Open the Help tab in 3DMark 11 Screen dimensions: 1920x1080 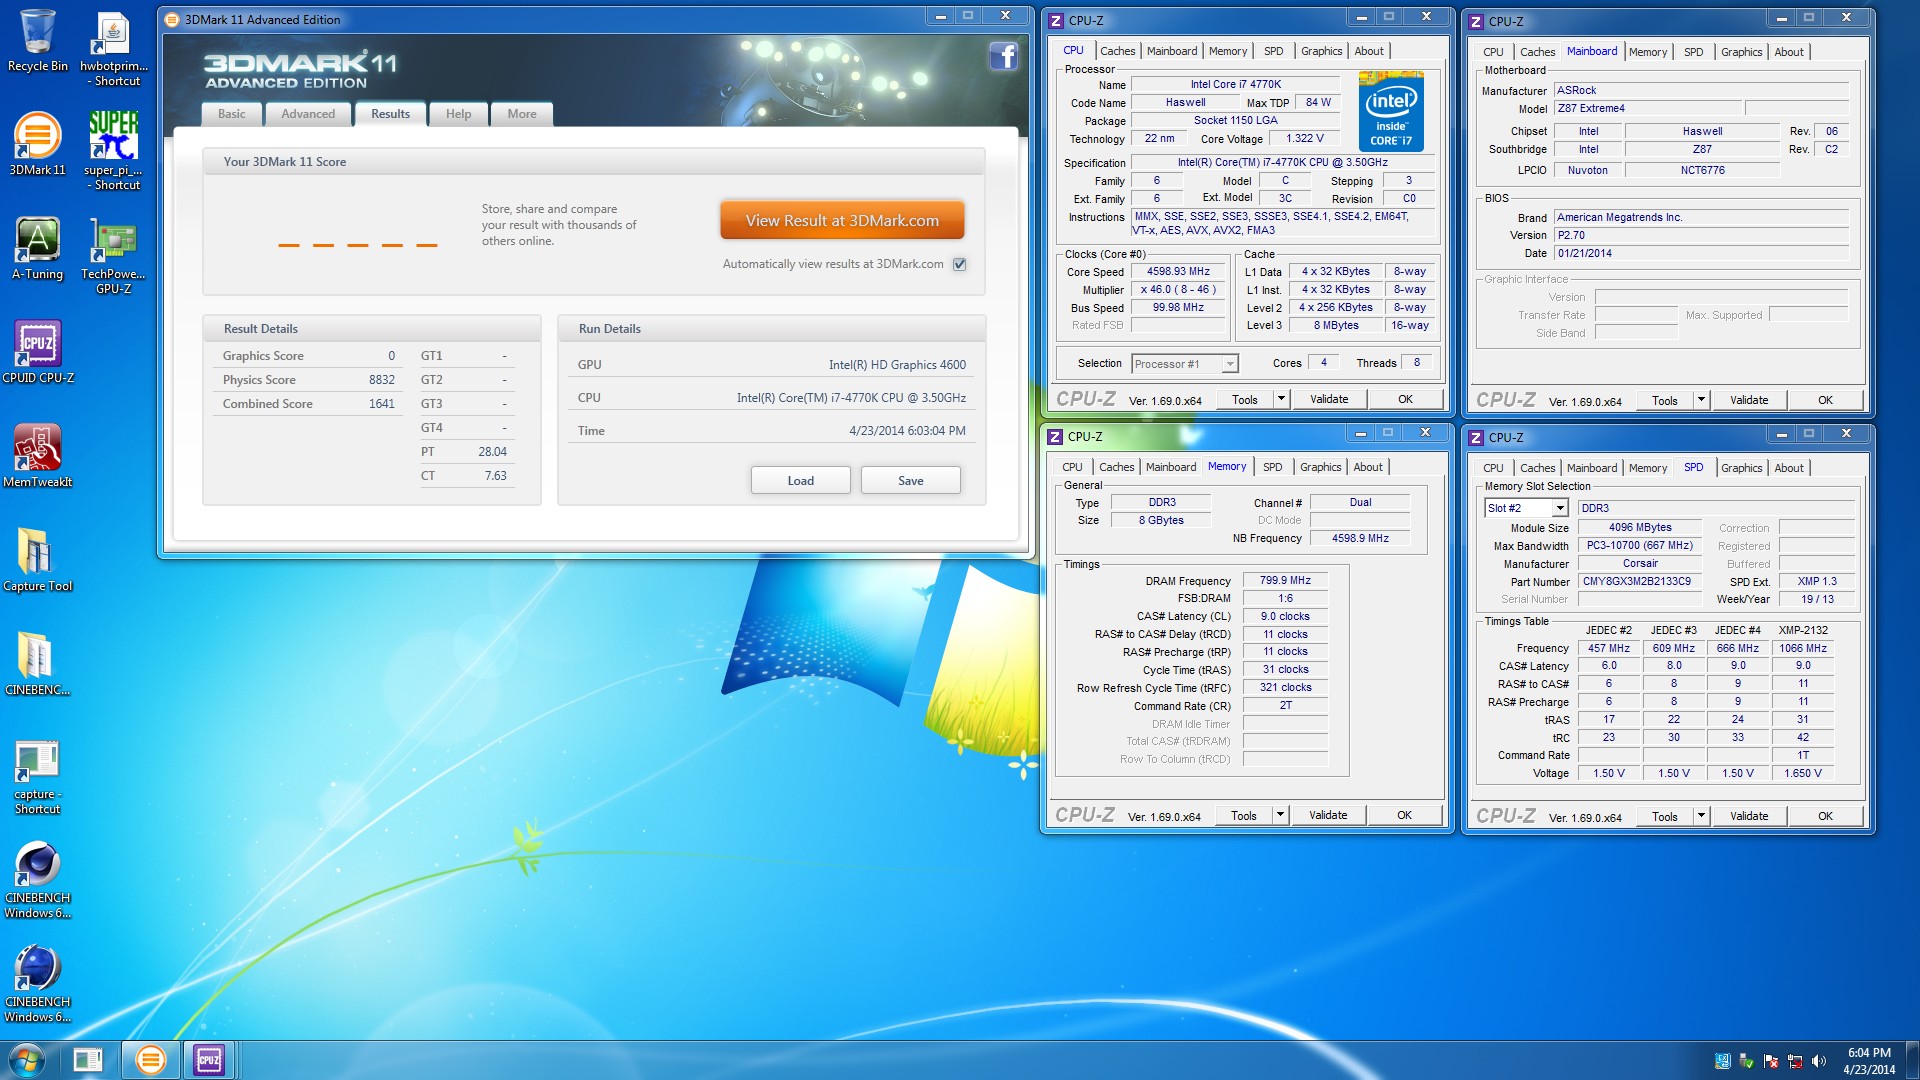pos(458,114)
